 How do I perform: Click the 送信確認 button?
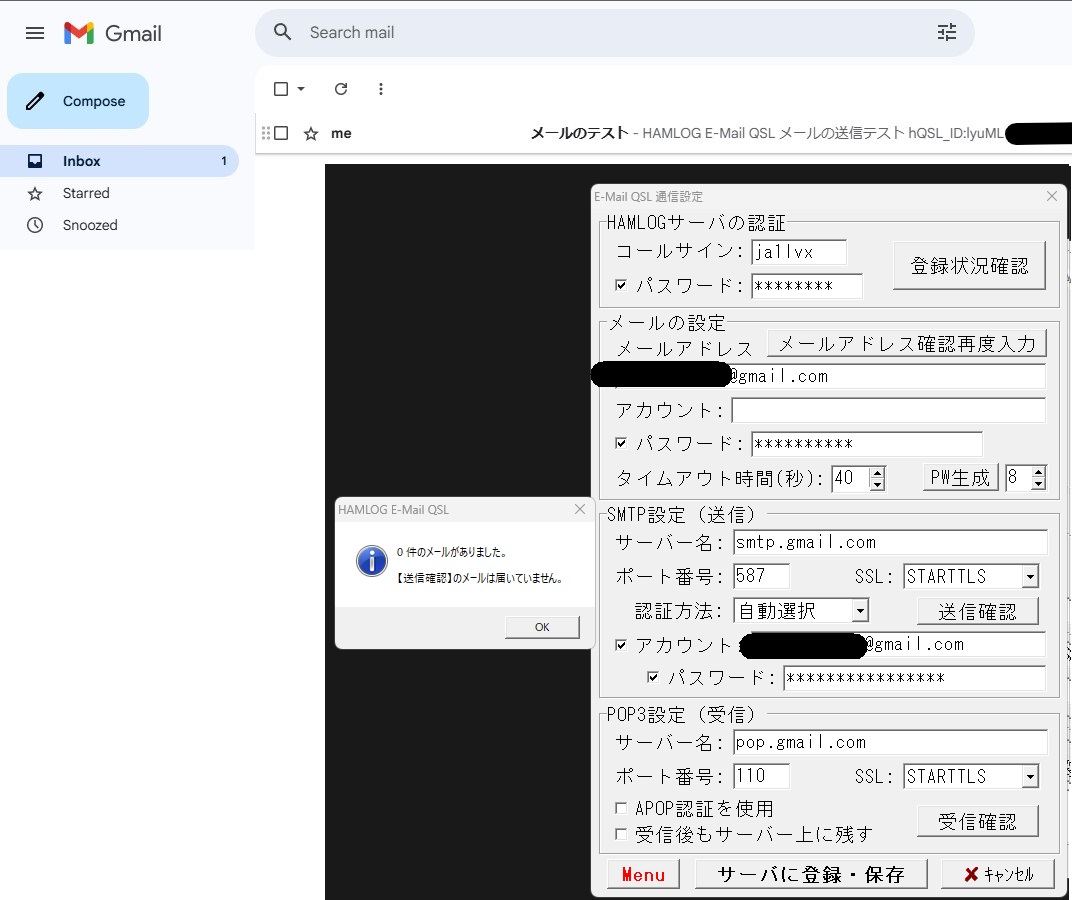click(977, 611)
